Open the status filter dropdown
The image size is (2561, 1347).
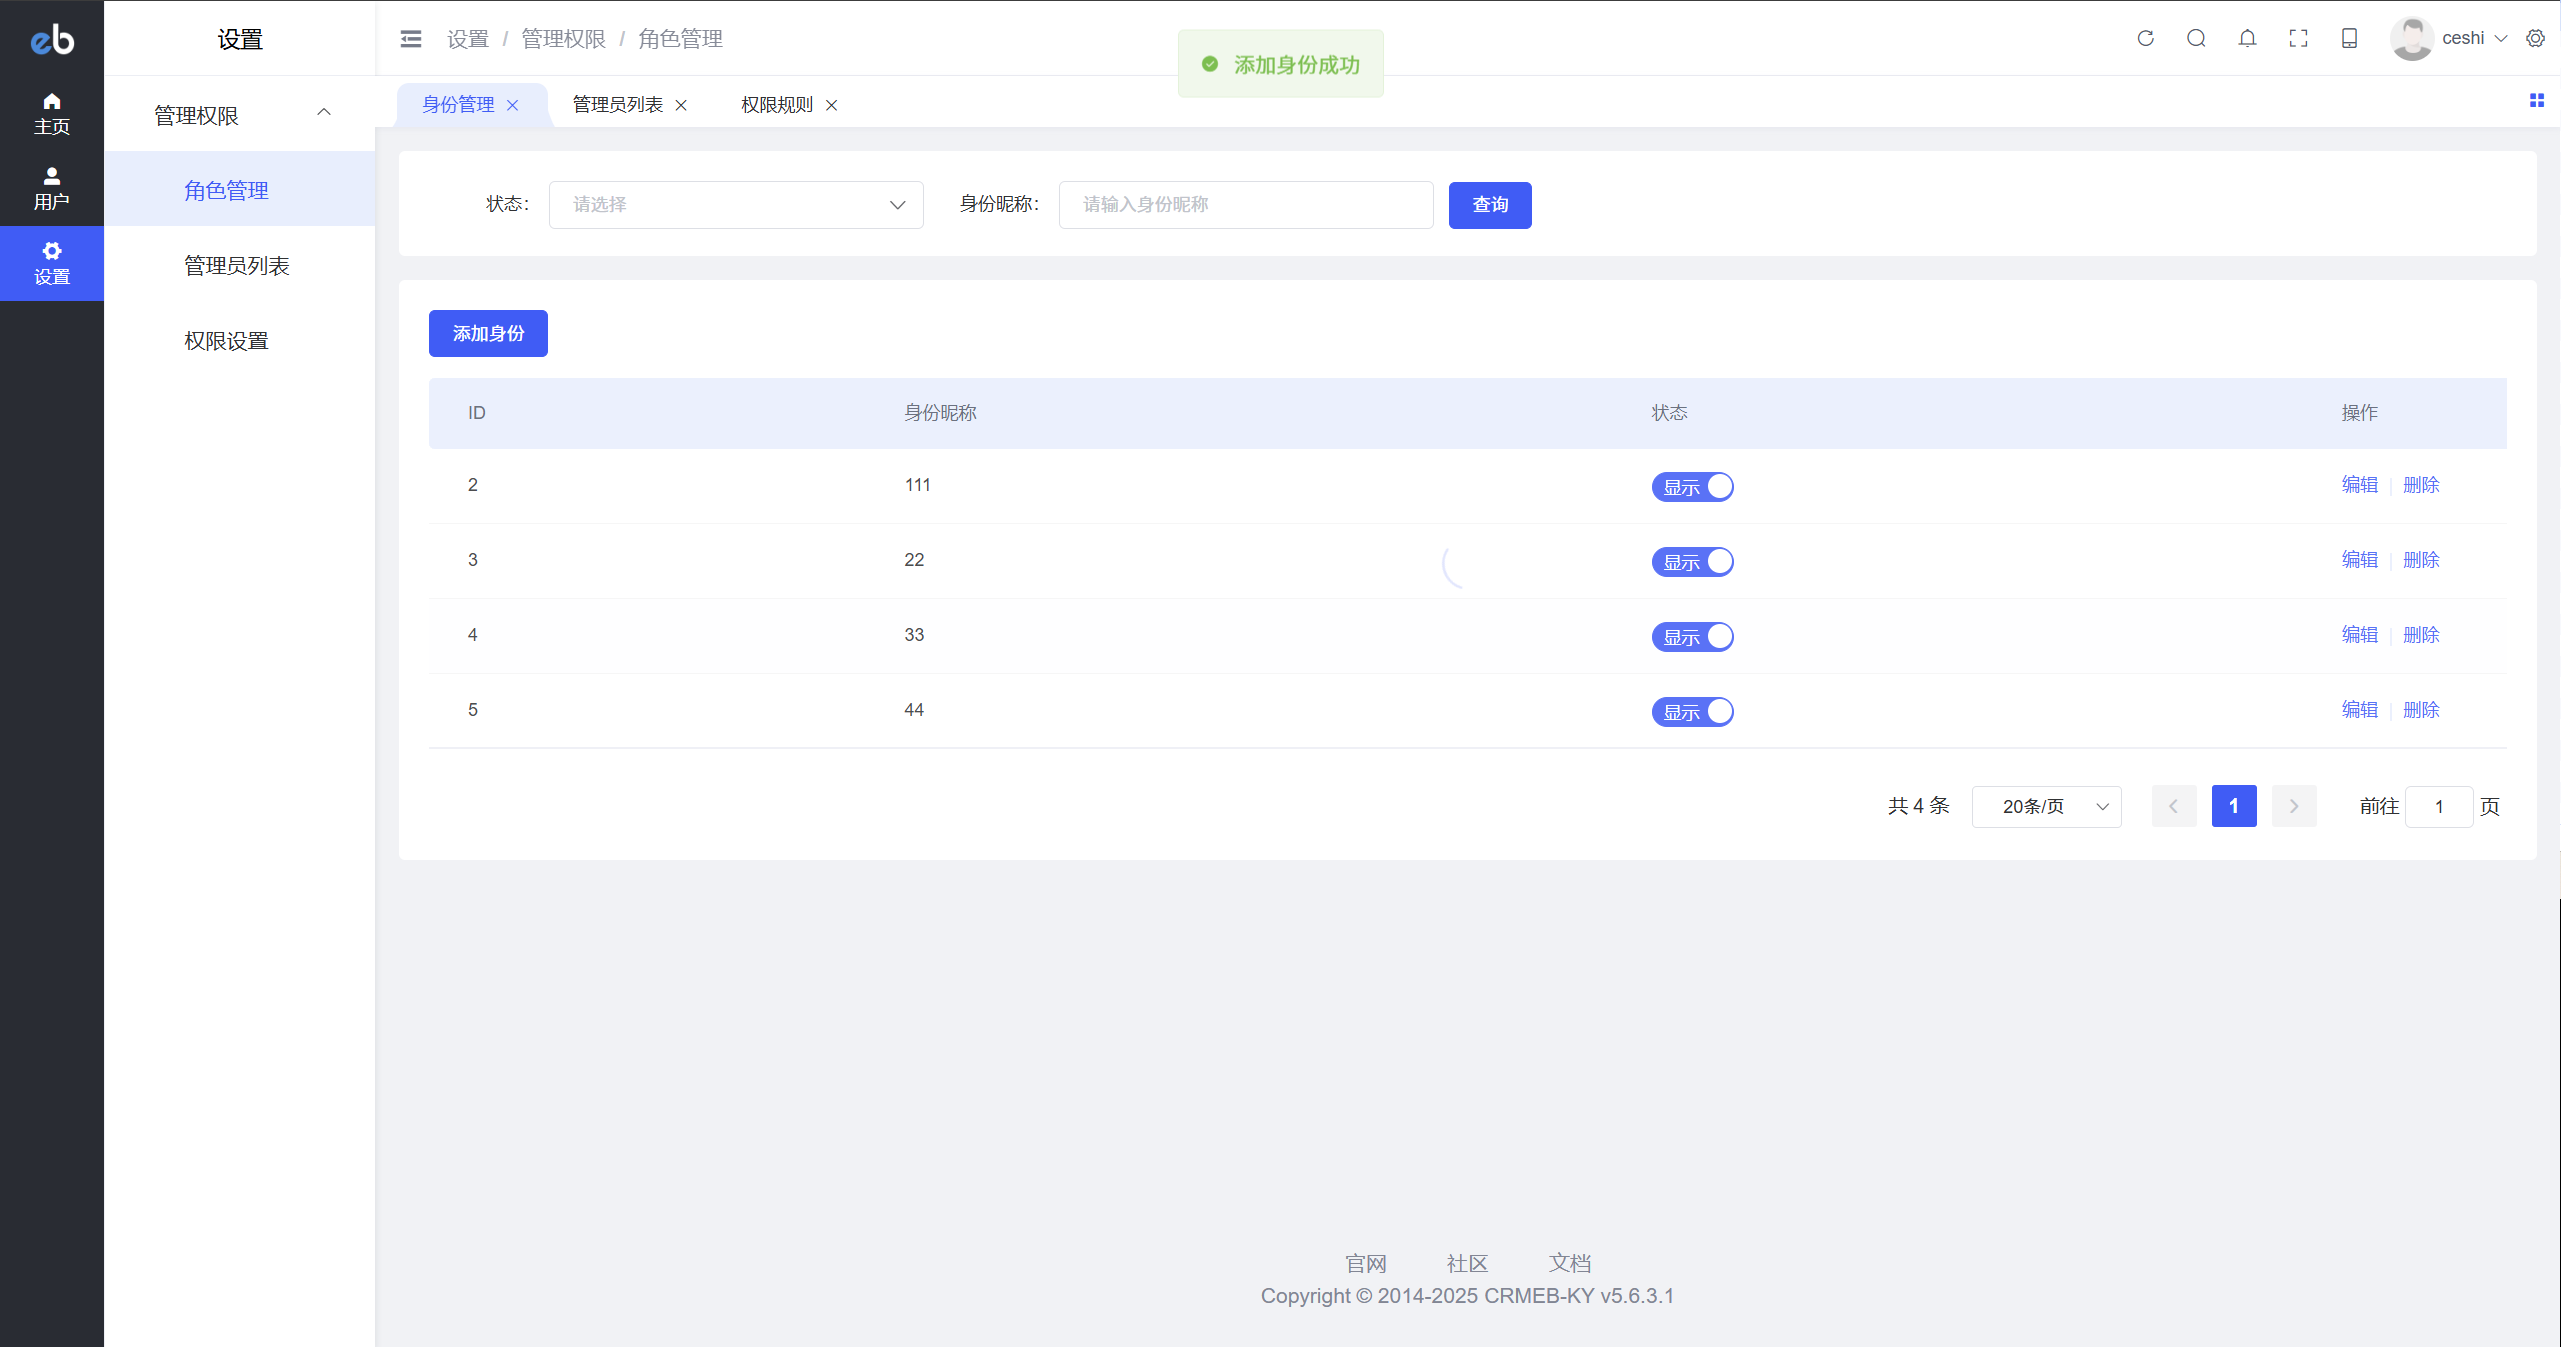736,205
